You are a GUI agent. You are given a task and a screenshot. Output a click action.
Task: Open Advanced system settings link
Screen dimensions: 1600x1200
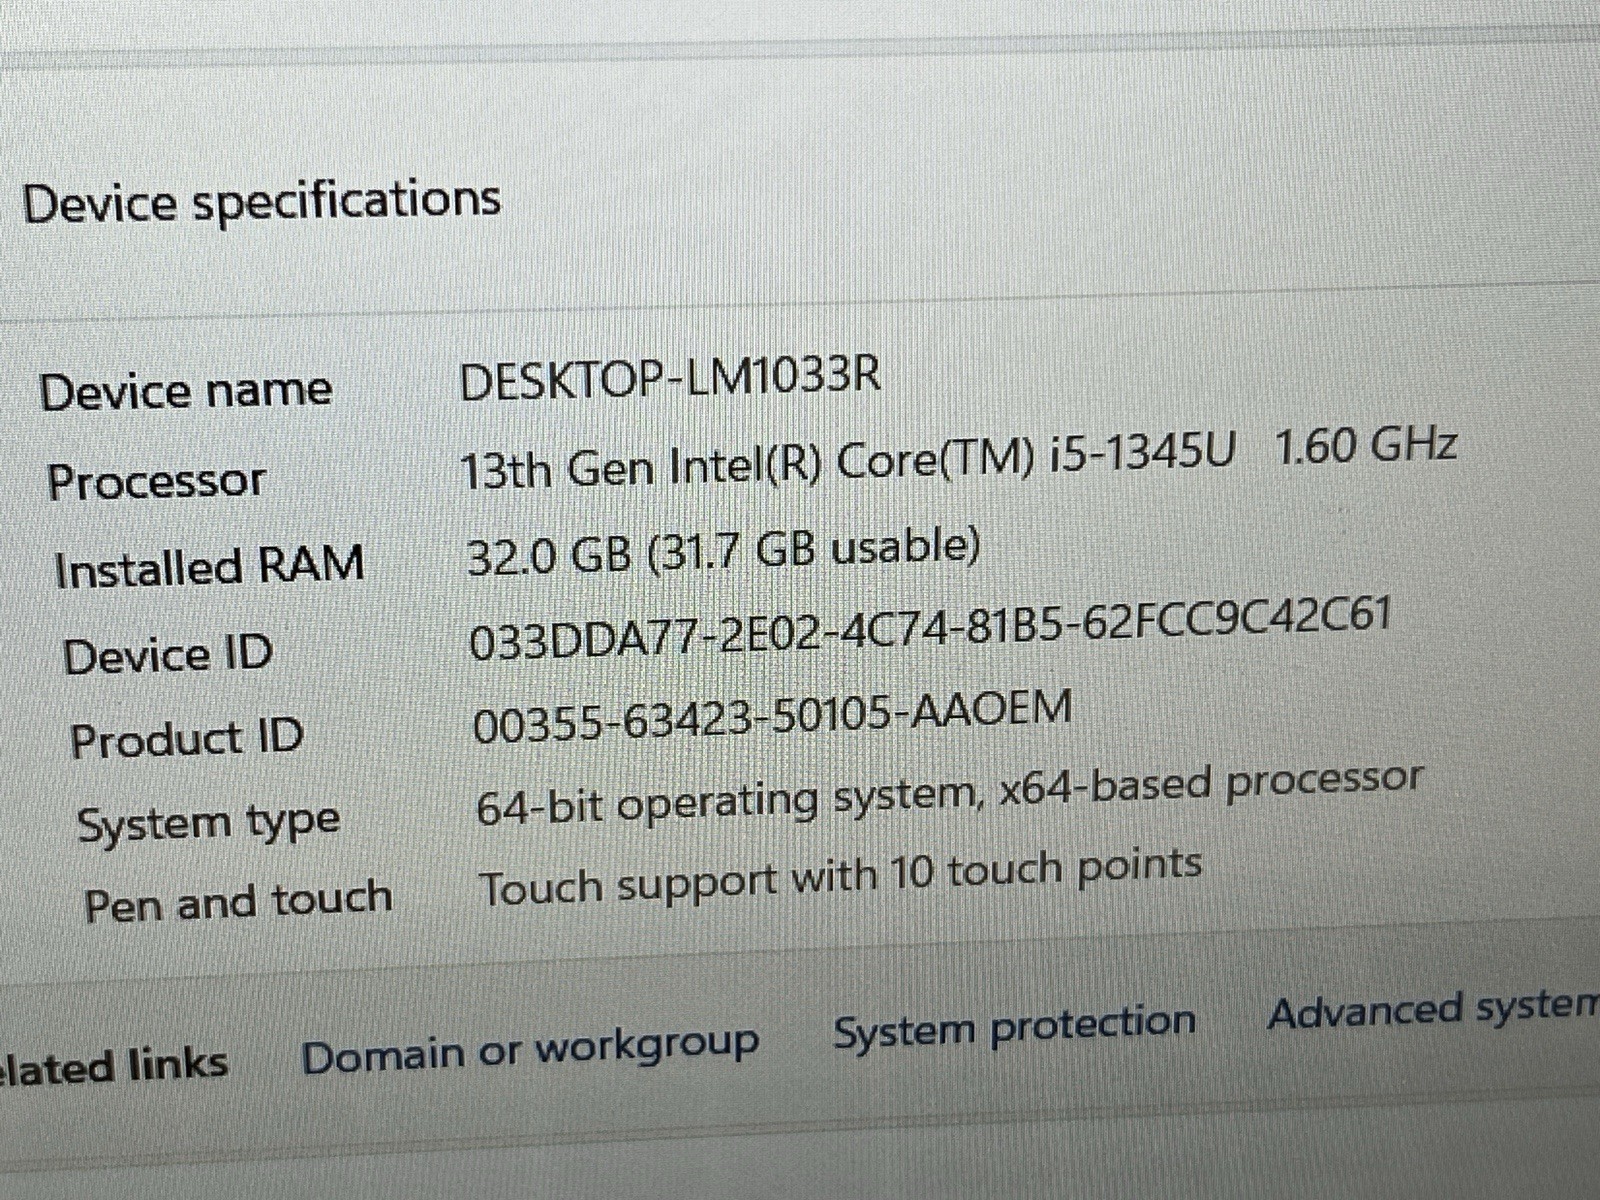point(1433,1010)
